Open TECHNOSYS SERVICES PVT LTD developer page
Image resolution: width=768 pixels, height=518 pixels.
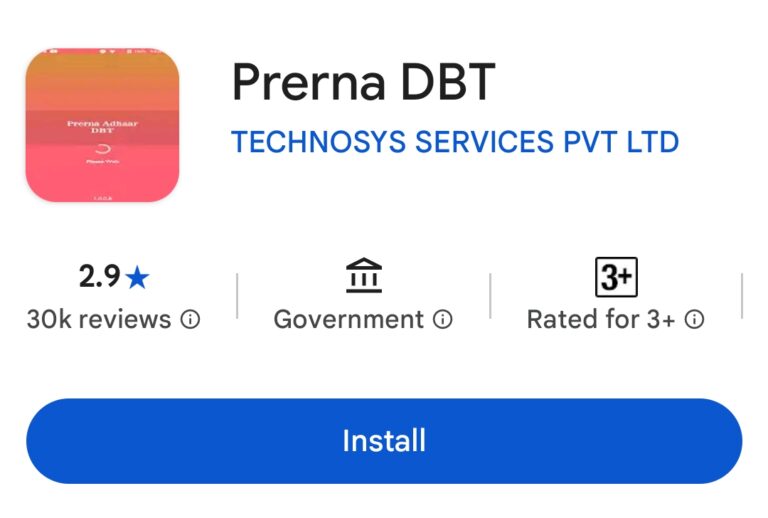455,142
